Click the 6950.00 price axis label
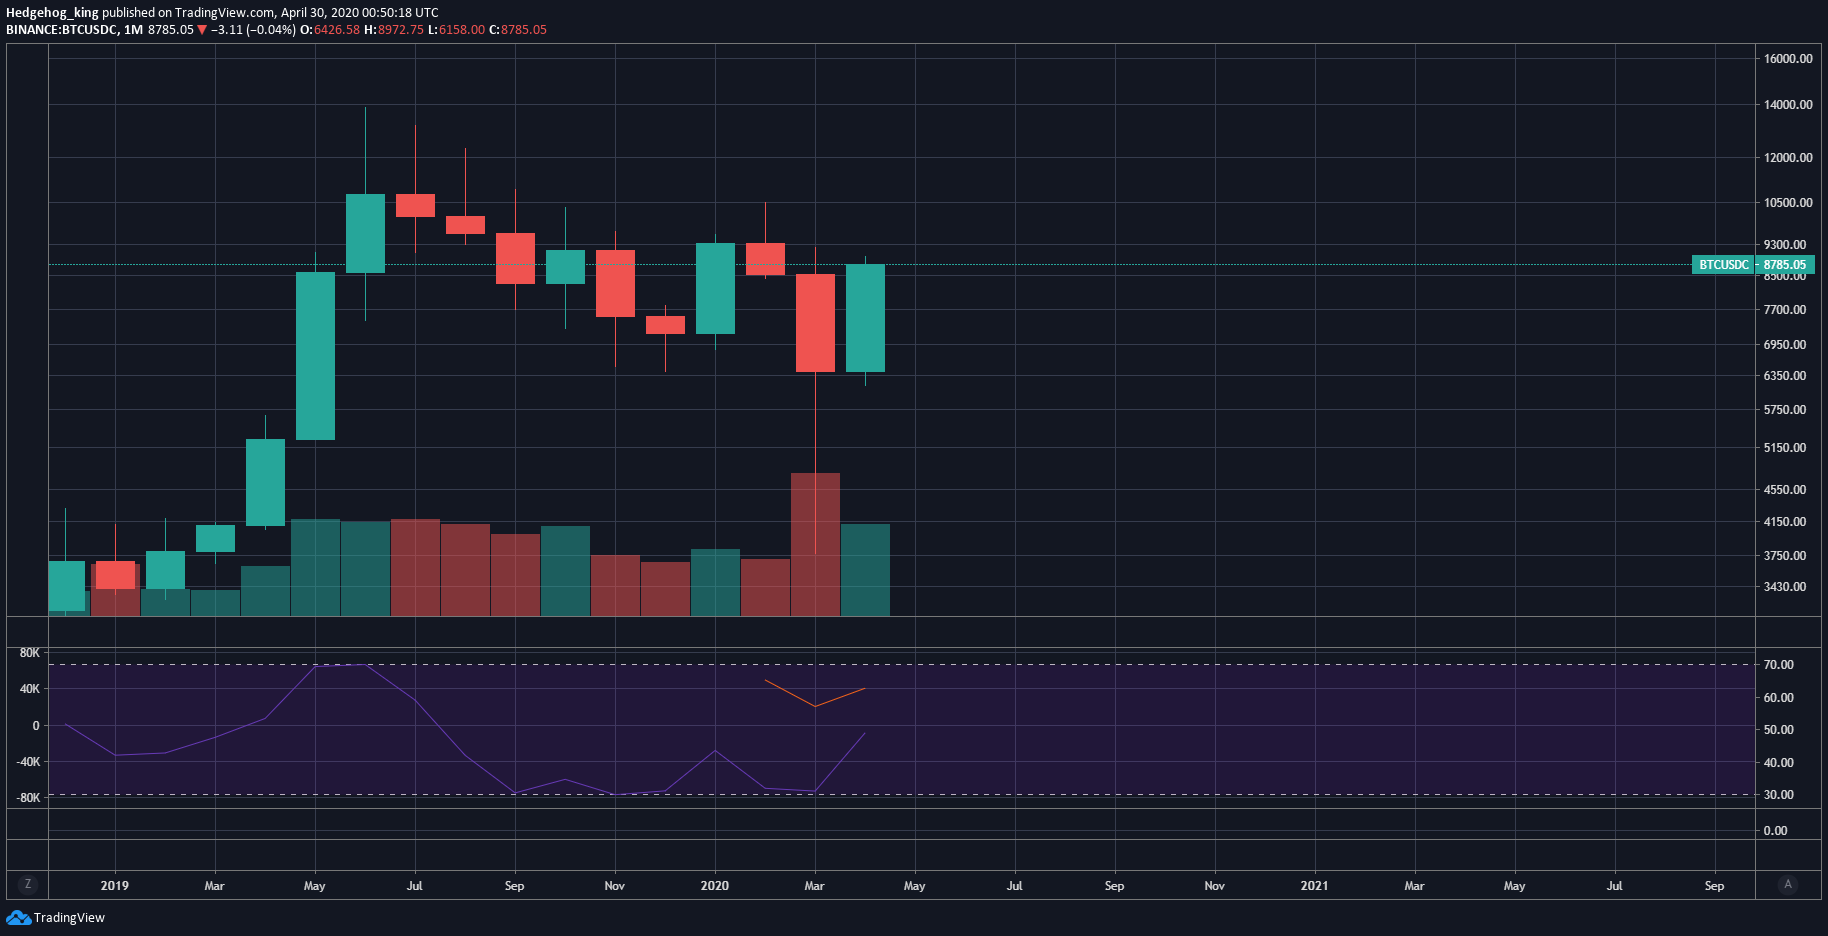The height and width of the screenshot is (936, 1828). [1785, 345]
